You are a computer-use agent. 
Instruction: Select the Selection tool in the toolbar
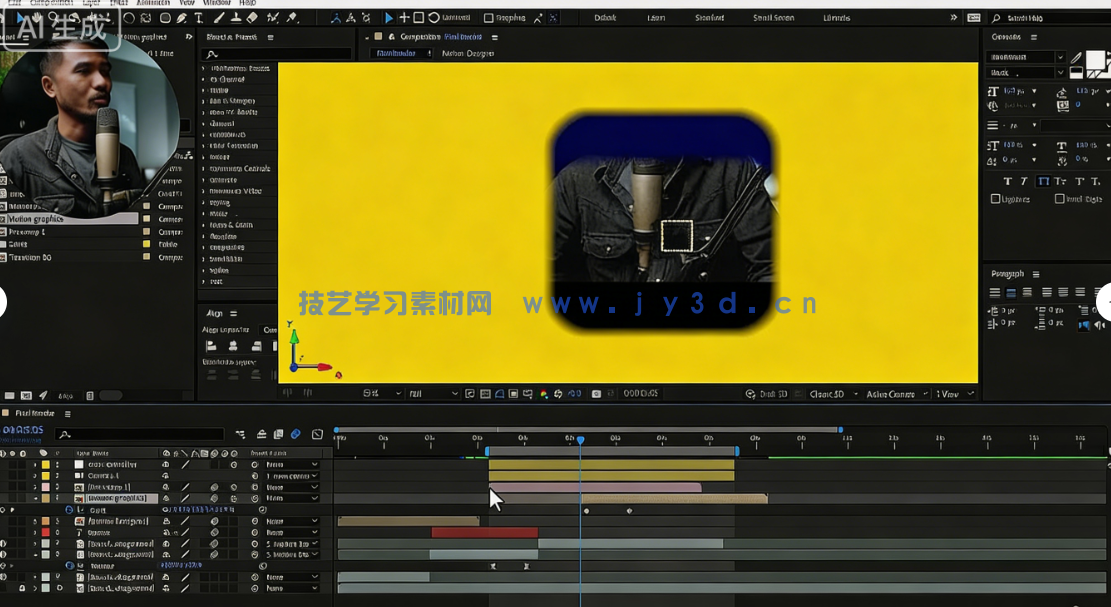click(20, 17)
